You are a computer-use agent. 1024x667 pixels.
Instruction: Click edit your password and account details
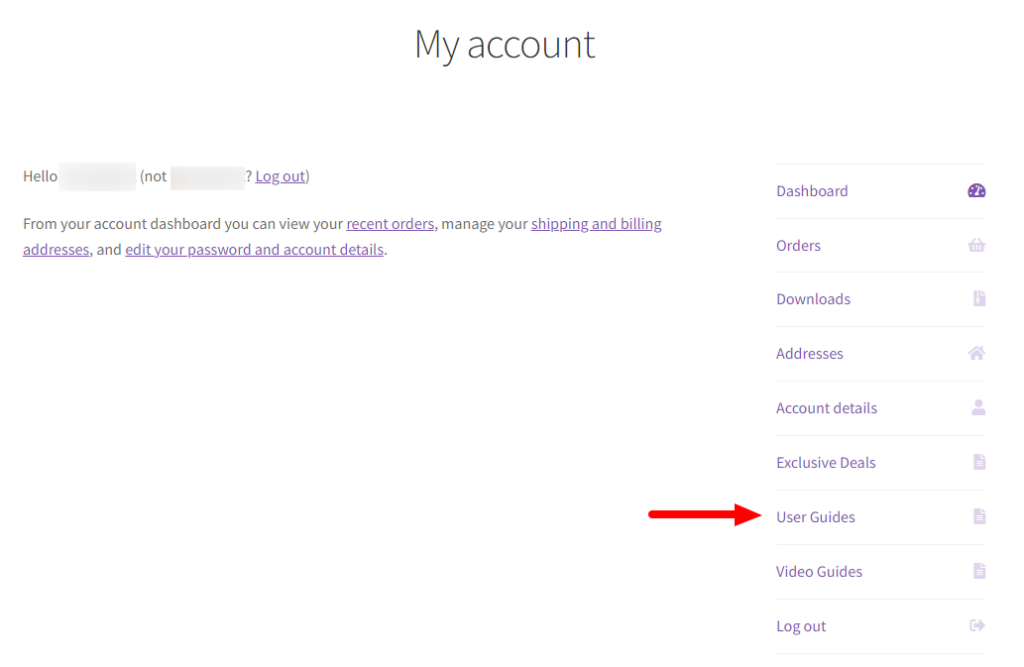click(x=254, y=249)
